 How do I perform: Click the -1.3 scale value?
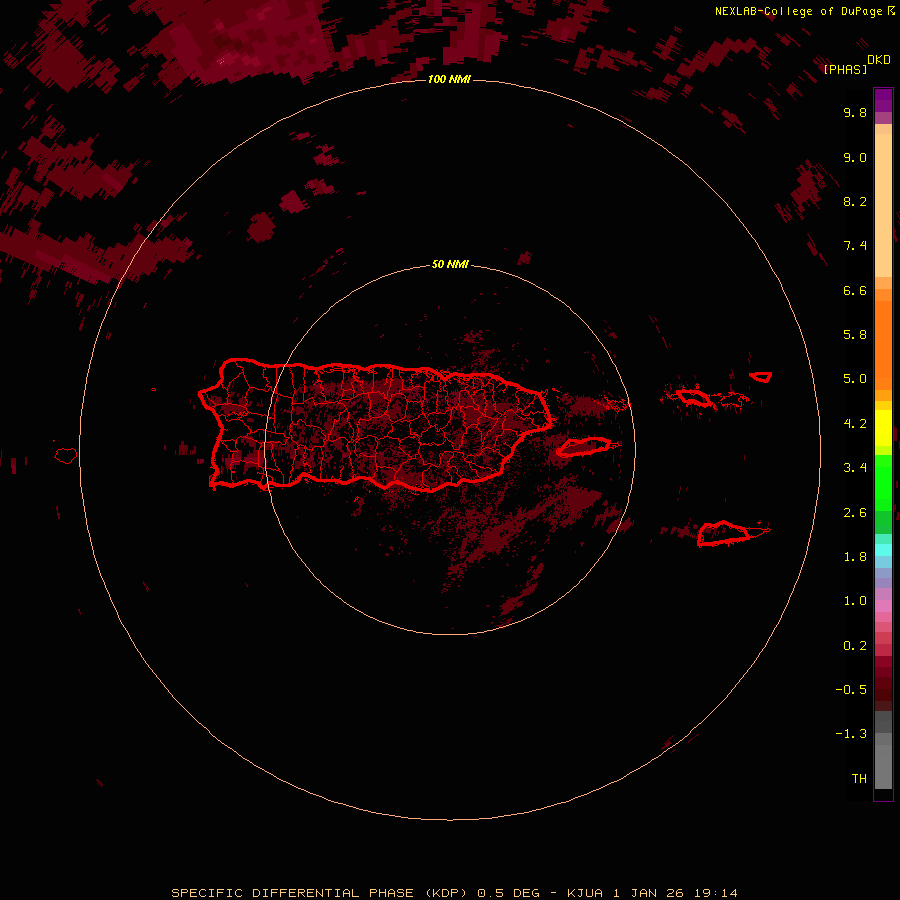click(851, 734)
